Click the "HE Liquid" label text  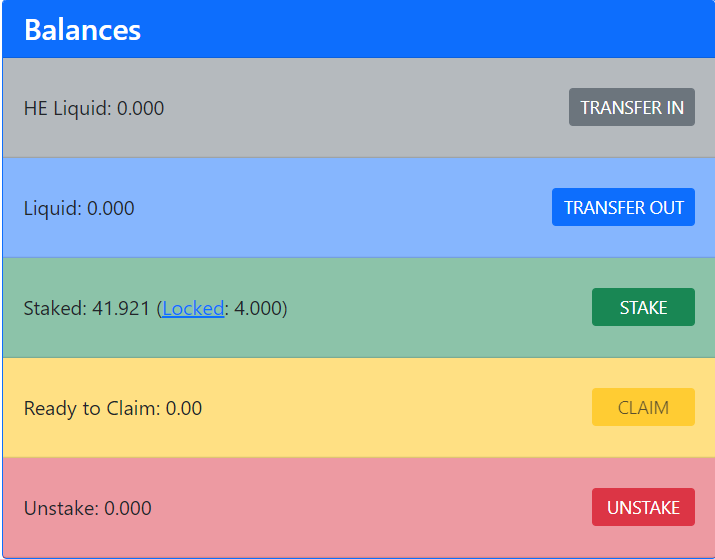(x=65, y=109)
